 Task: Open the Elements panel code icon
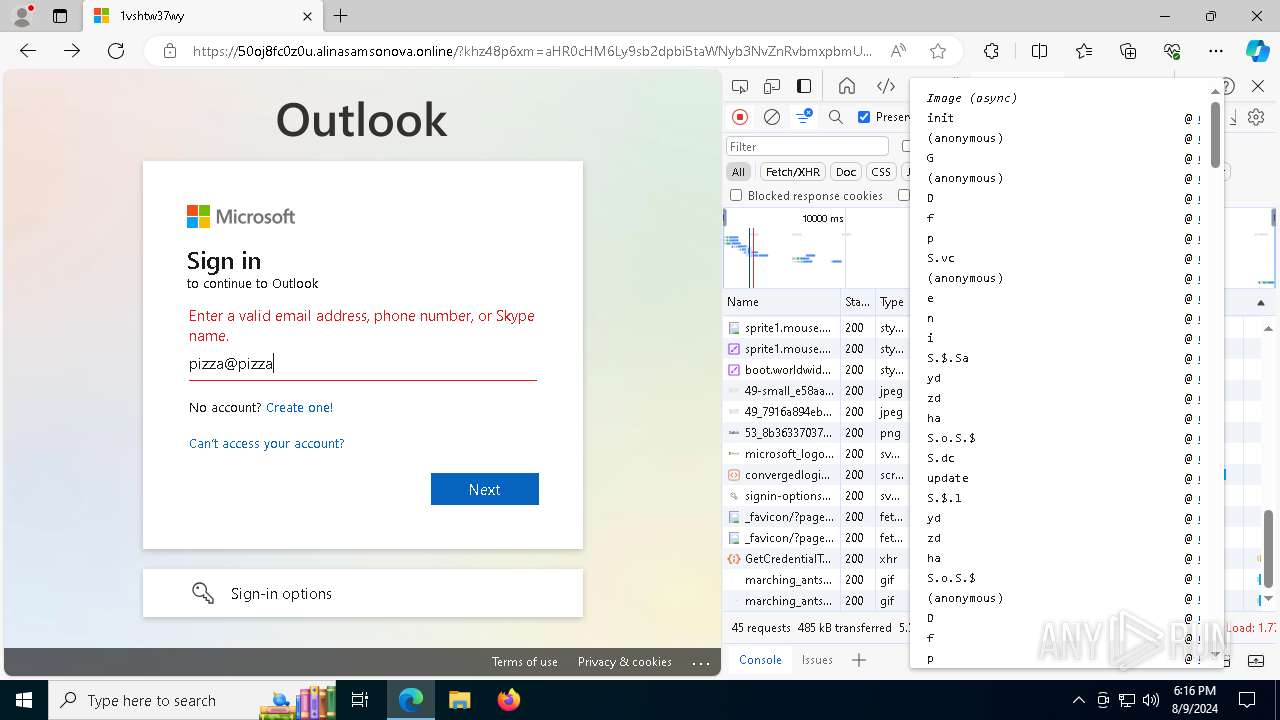tap(886, 87)
